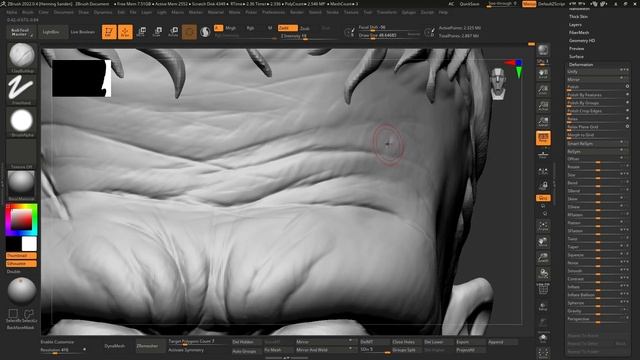Click the BPR render icon on right shelf
Viewport: 640px width, 360px height.
coord(543,50)
